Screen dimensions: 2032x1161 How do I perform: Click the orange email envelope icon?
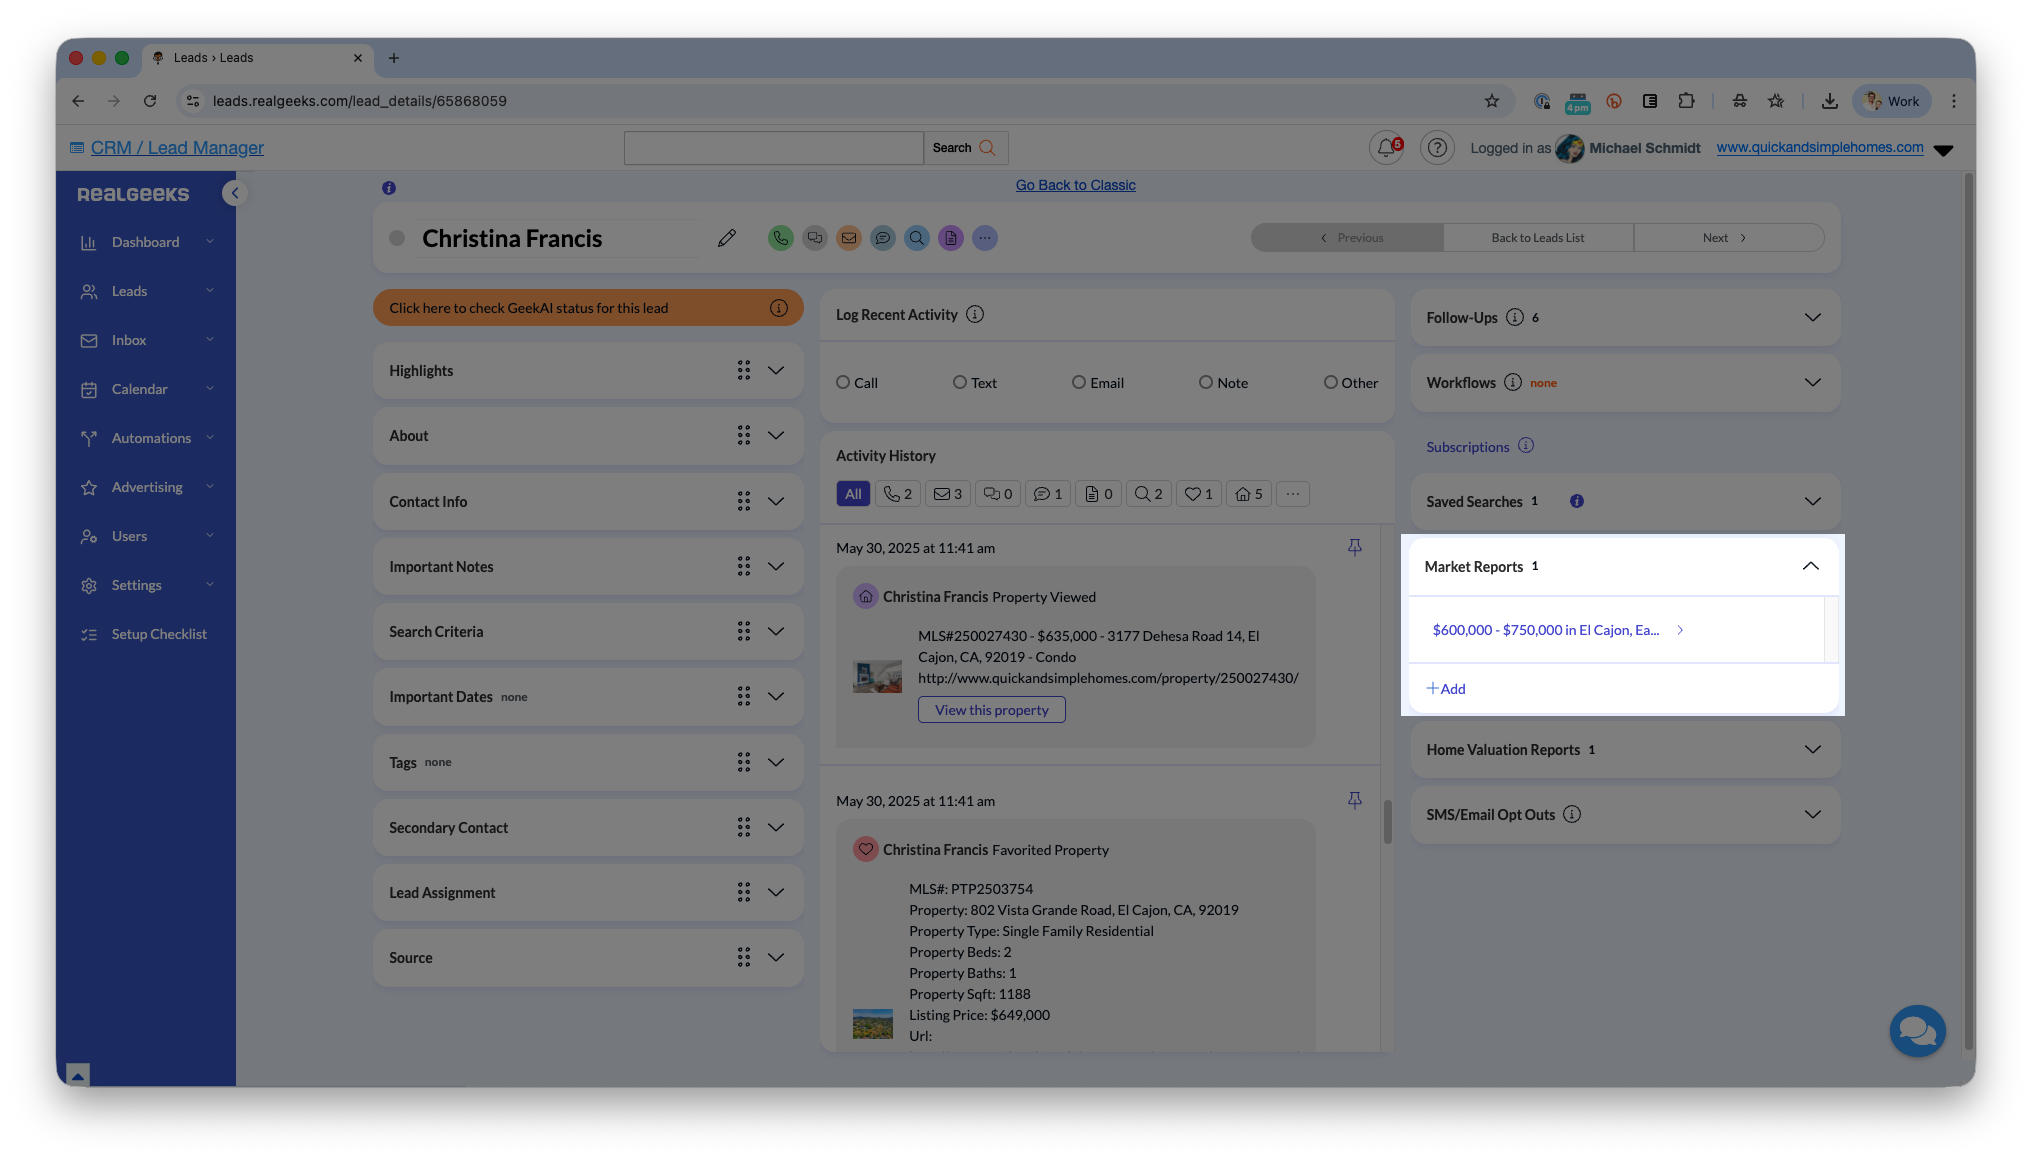(x=848, y=238)
